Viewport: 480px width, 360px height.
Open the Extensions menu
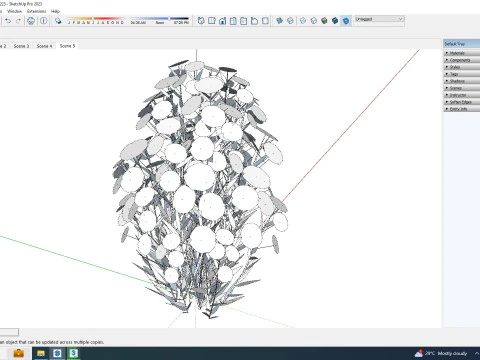[36, 11]
